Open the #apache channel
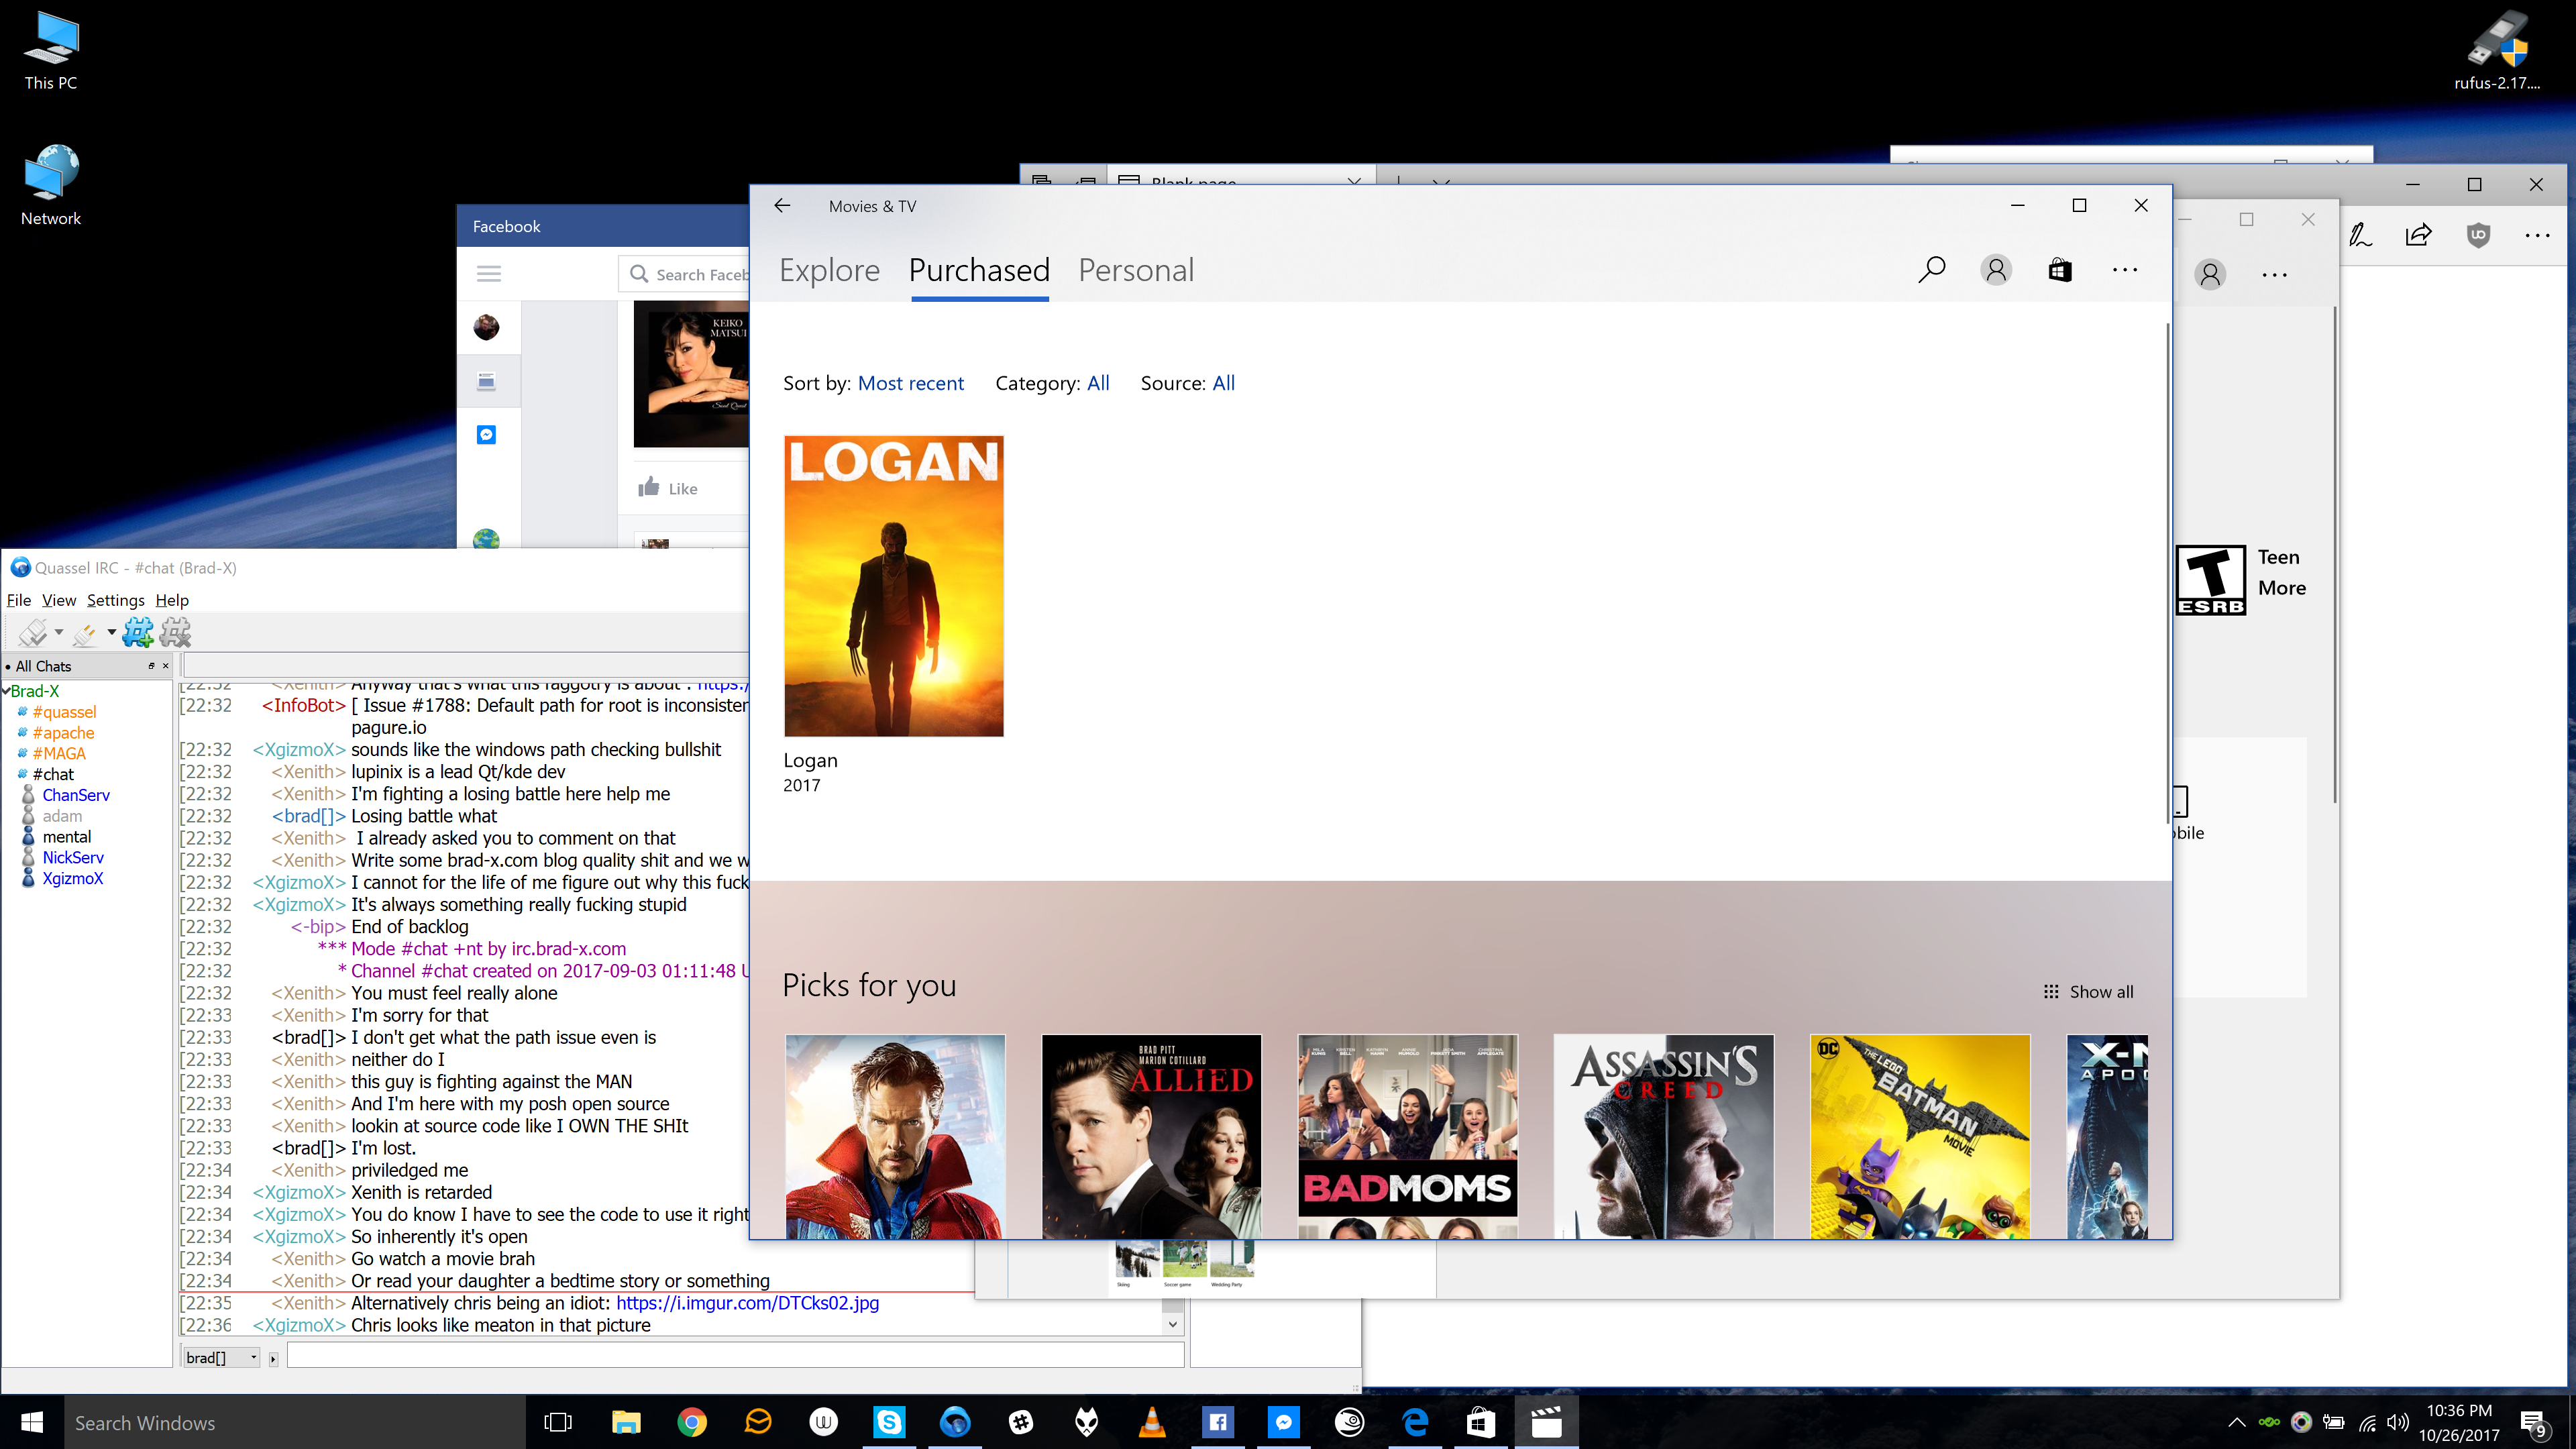 pos(63,733)
